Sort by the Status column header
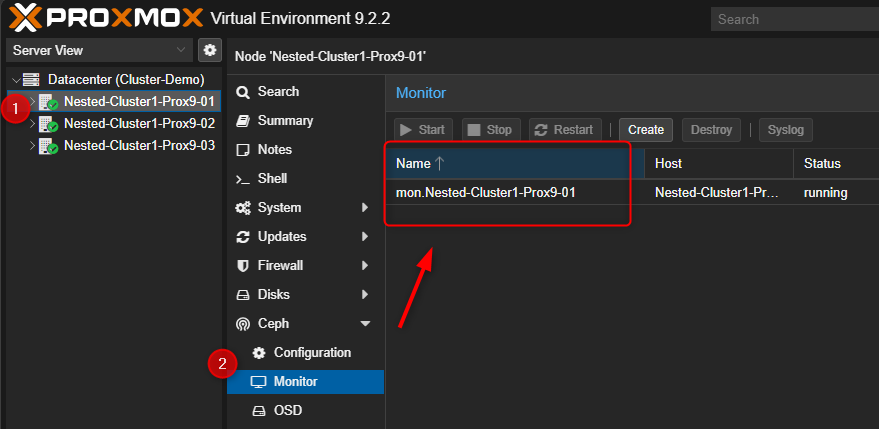This screenshot has height=429, width=879. (836, 164)
